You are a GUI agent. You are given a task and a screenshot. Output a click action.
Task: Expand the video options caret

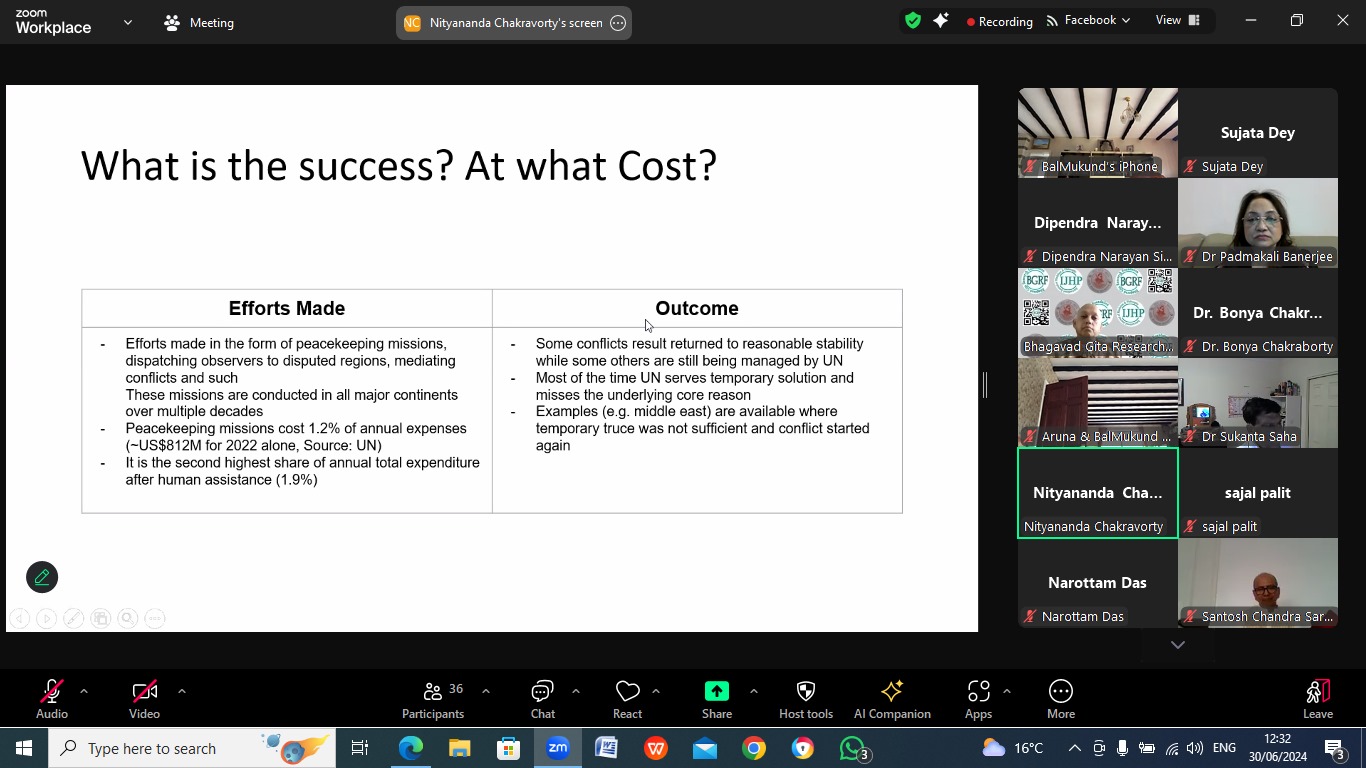(181, 691)
